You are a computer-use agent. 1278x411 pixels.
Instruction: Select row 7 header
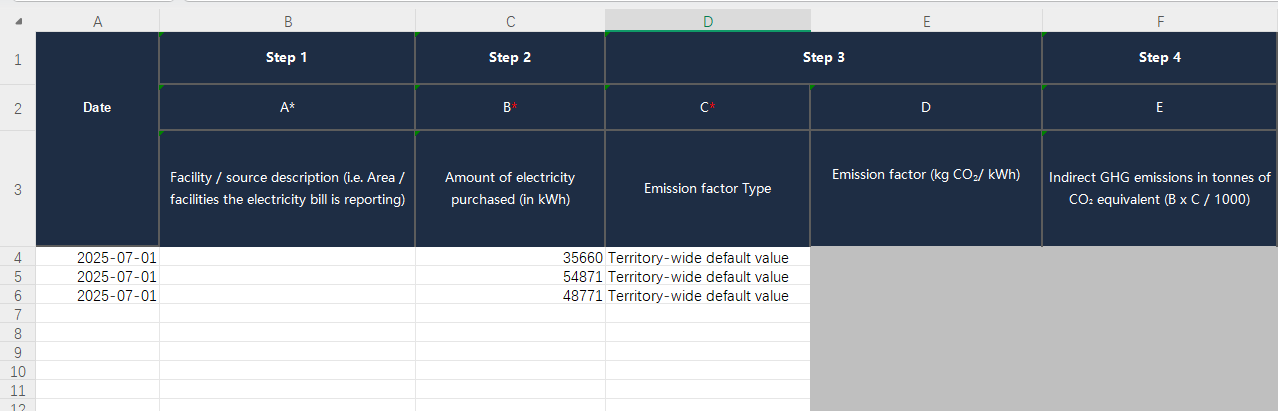[x=17, y=314]
